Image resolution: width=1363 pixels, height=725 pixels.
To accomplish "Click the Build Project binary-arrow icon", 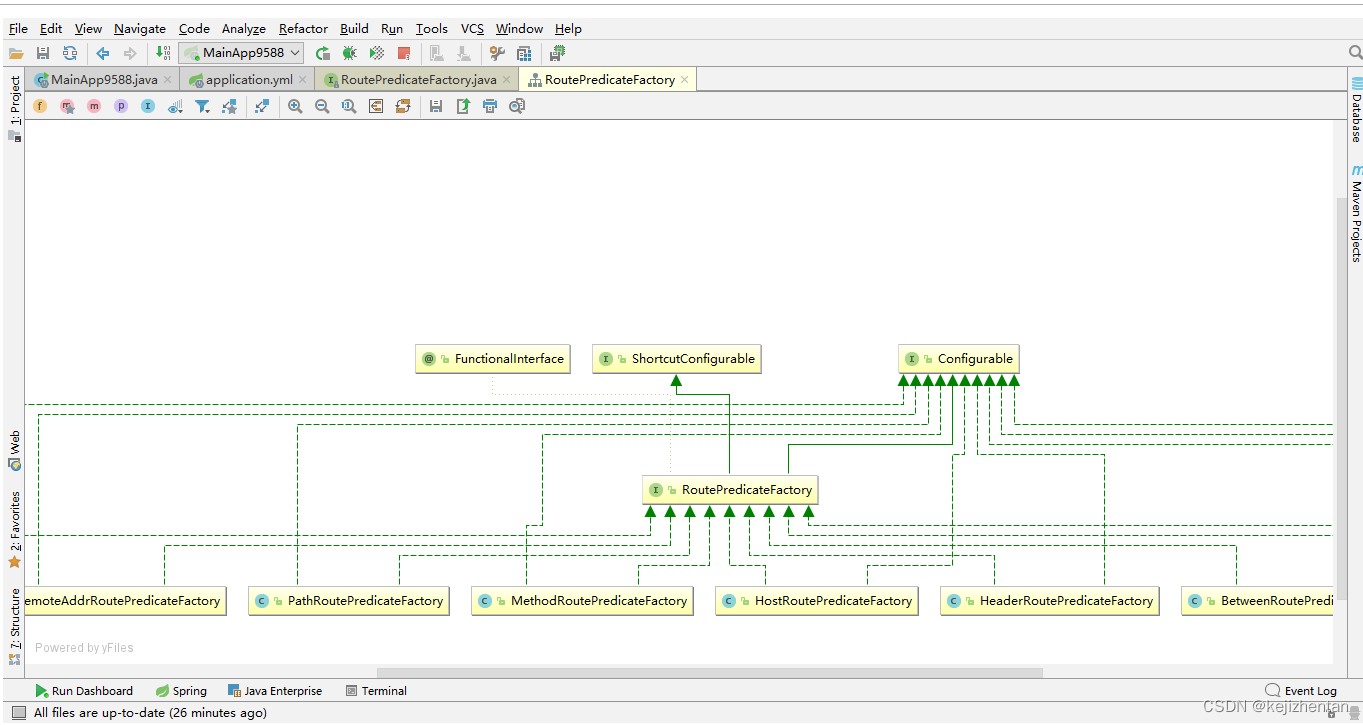I will (x=164, y=53).
